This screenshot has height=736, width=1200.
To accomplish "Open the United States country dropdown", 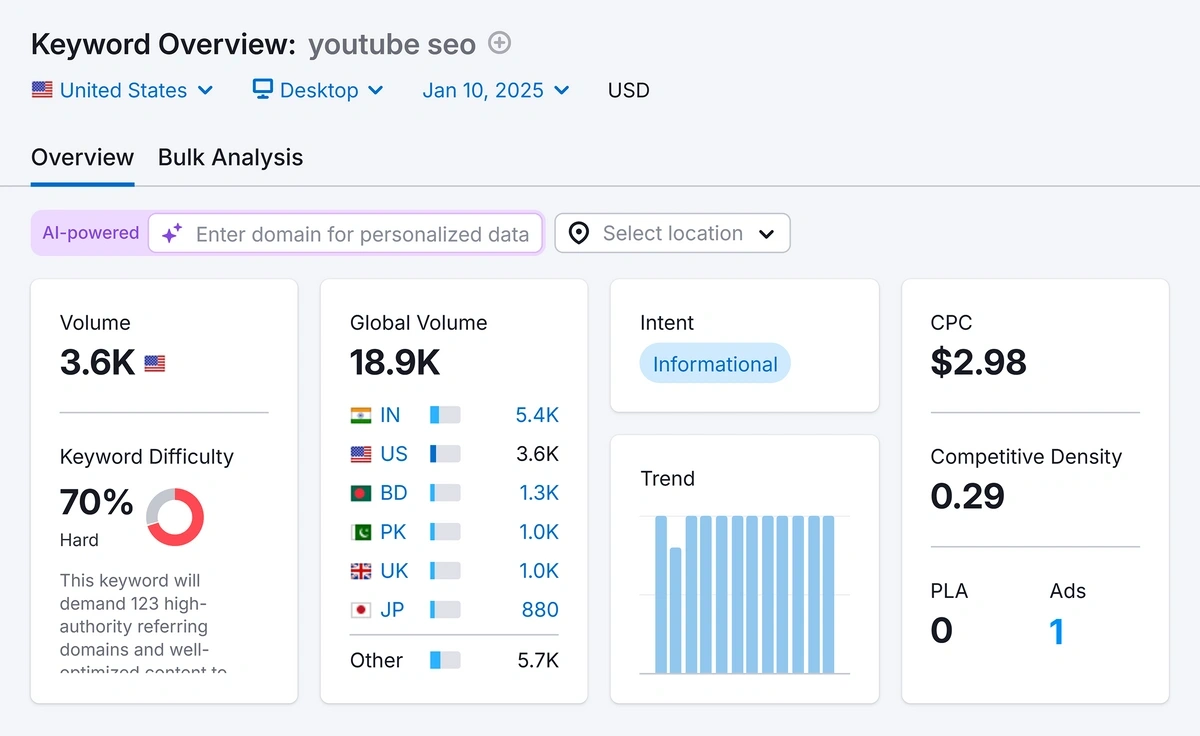I will point(123,90).
